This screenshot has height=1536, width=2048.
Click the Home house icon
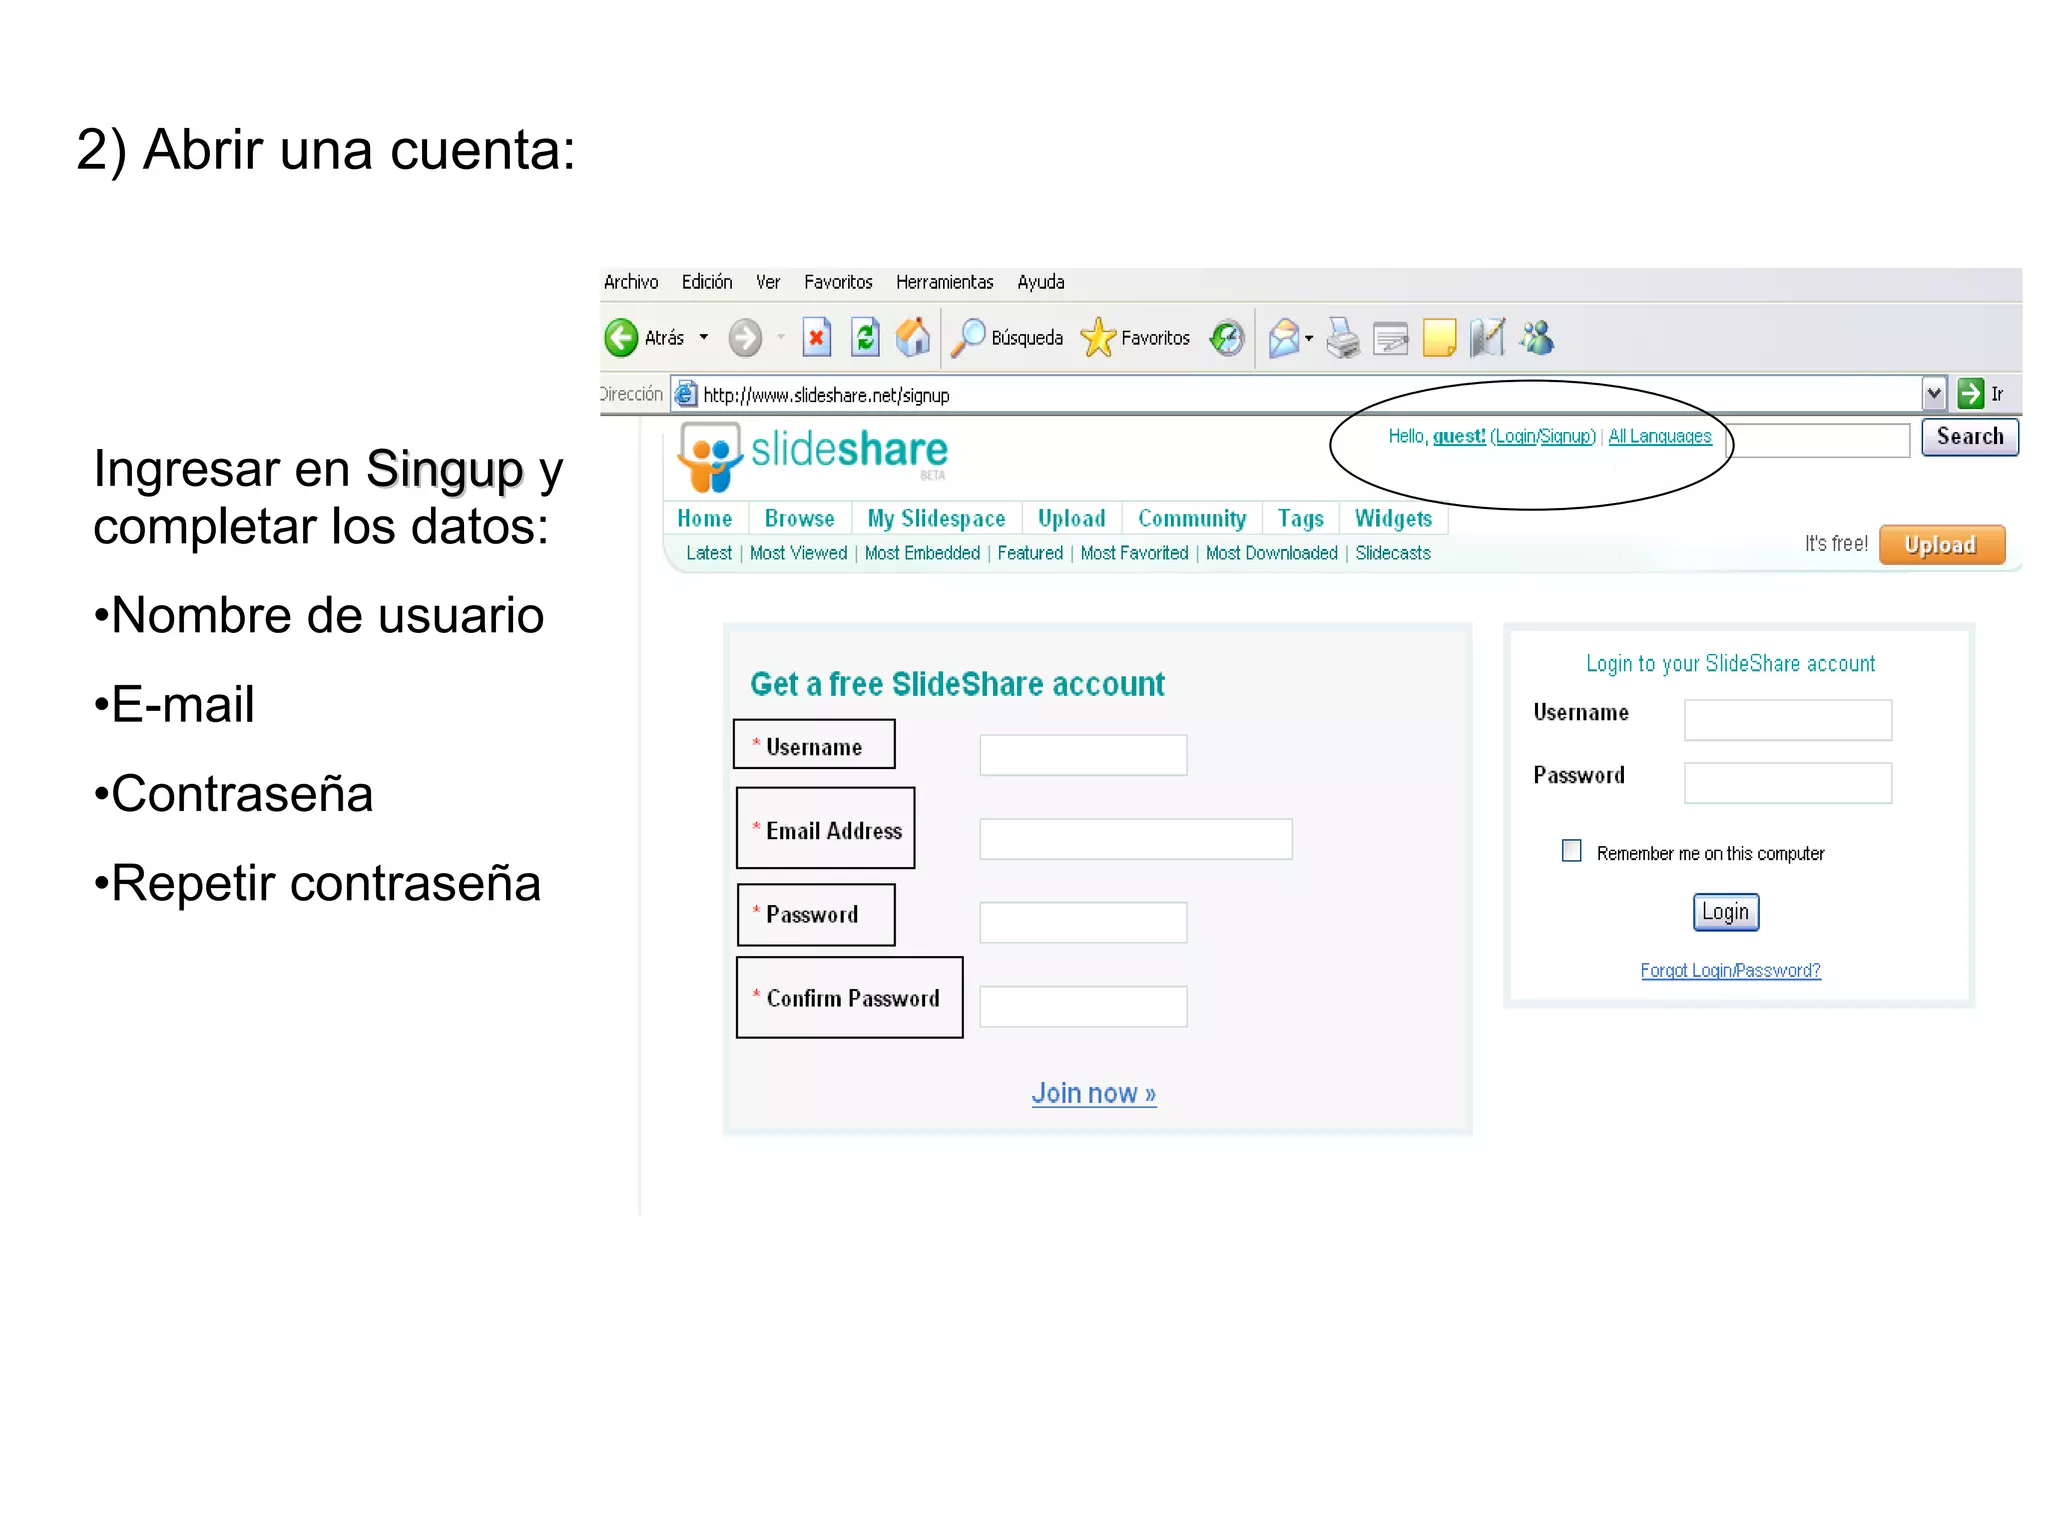(913, 338)
